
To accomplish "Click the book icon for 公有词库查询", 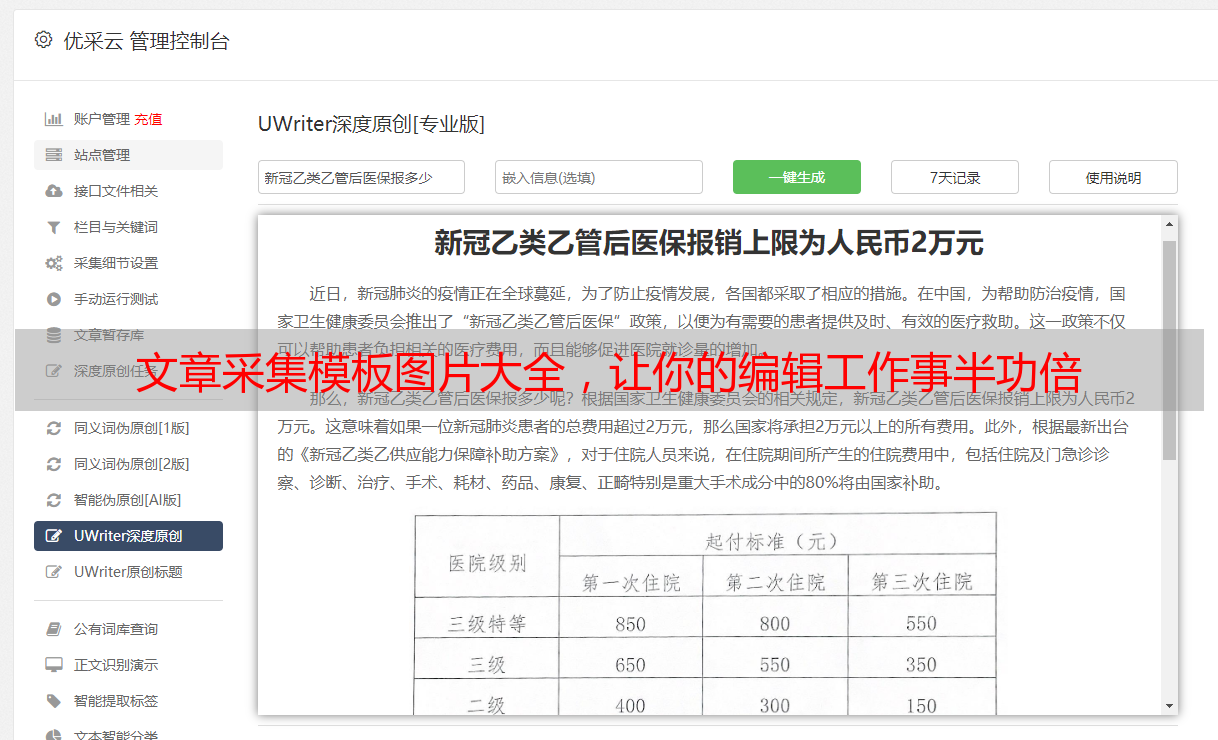I will (x=54, y=629).
